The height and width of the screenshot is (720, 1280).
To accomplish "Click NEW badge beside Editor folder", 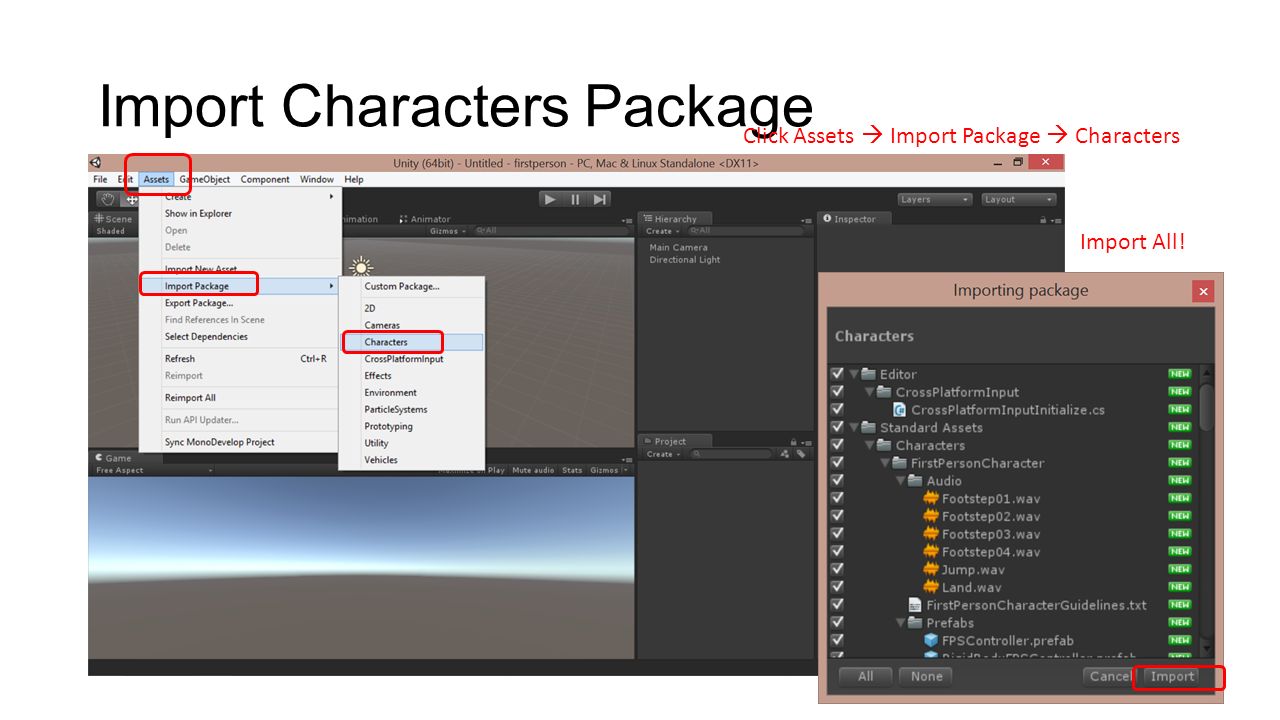I will (1180, 374).
